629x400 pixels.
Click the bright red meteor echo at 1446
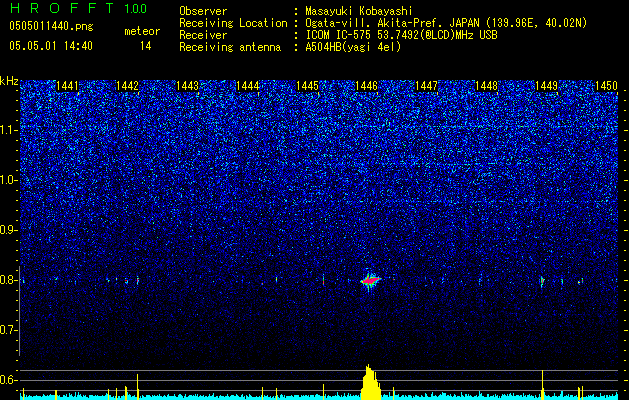(x=371, y=280)
